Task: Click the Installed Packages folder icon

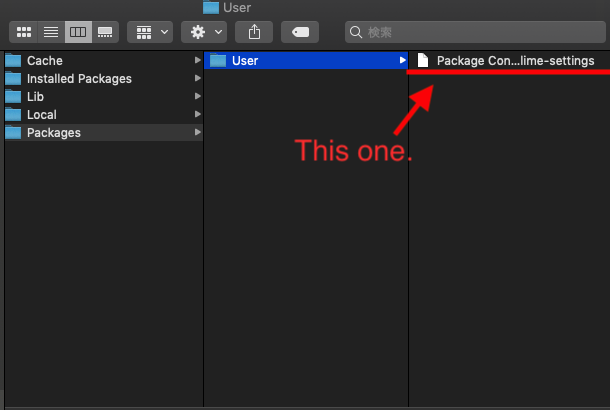Action: click(x=13, y=79)
